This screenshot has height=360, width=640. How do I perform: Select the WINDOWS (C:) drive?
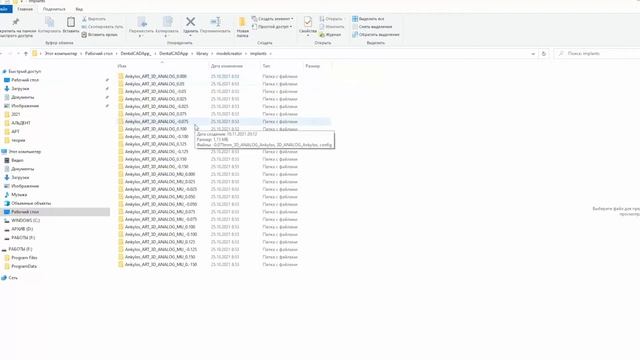pos(25,220)
